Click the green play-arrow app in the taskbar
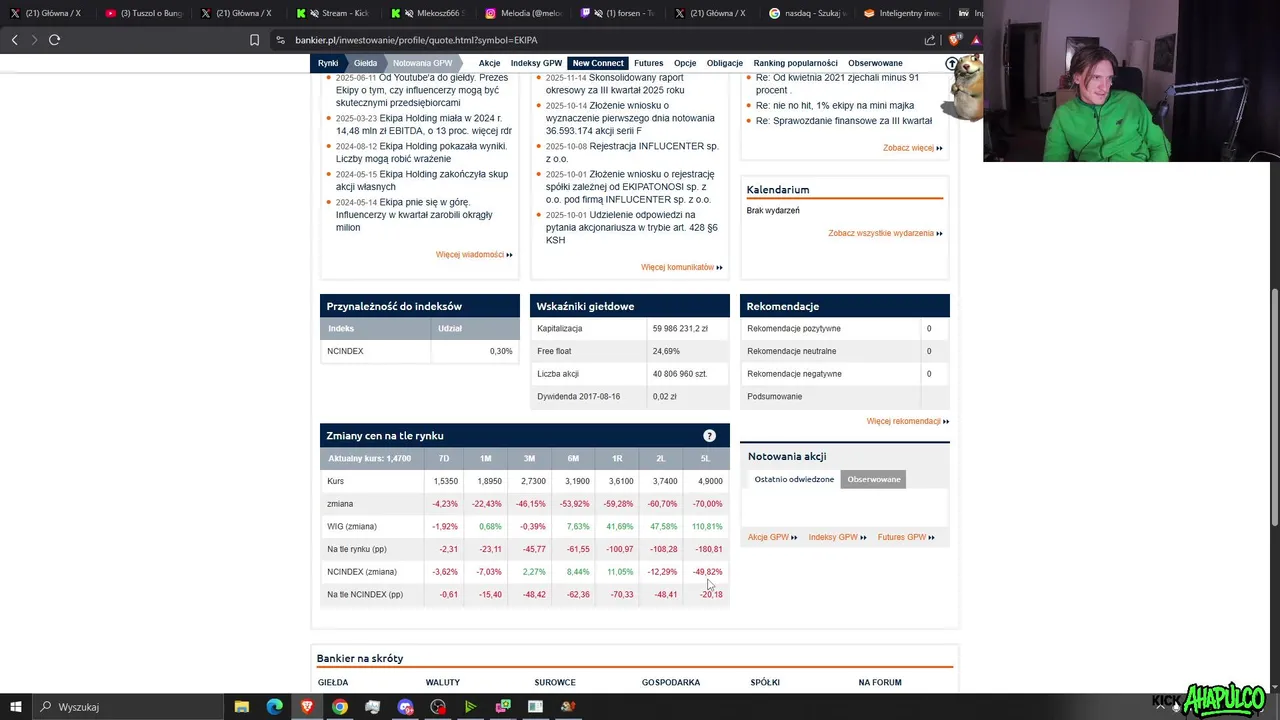This screenshot has width=1280, height=720. [x=470, y=707]
